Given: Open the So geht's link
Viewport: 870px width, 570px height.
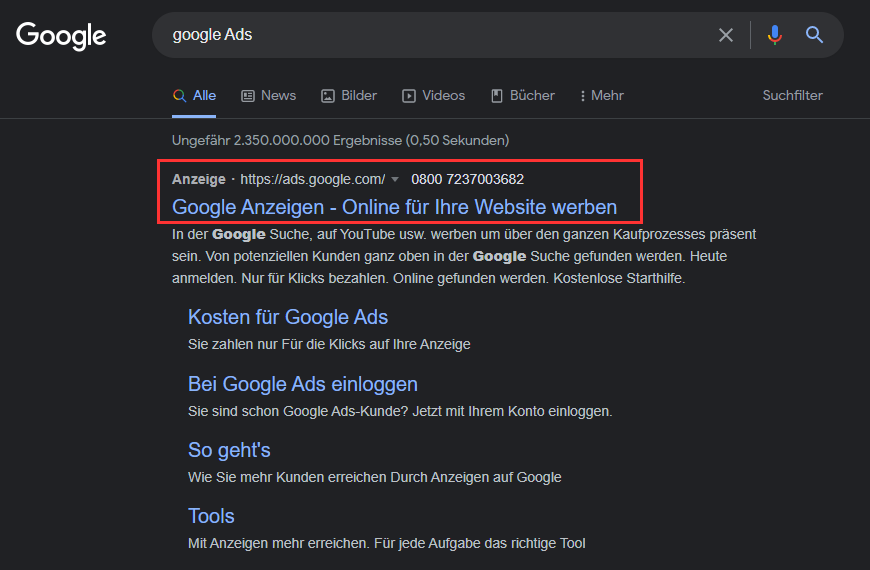Looking at the screenshot, I should (229, 450).
